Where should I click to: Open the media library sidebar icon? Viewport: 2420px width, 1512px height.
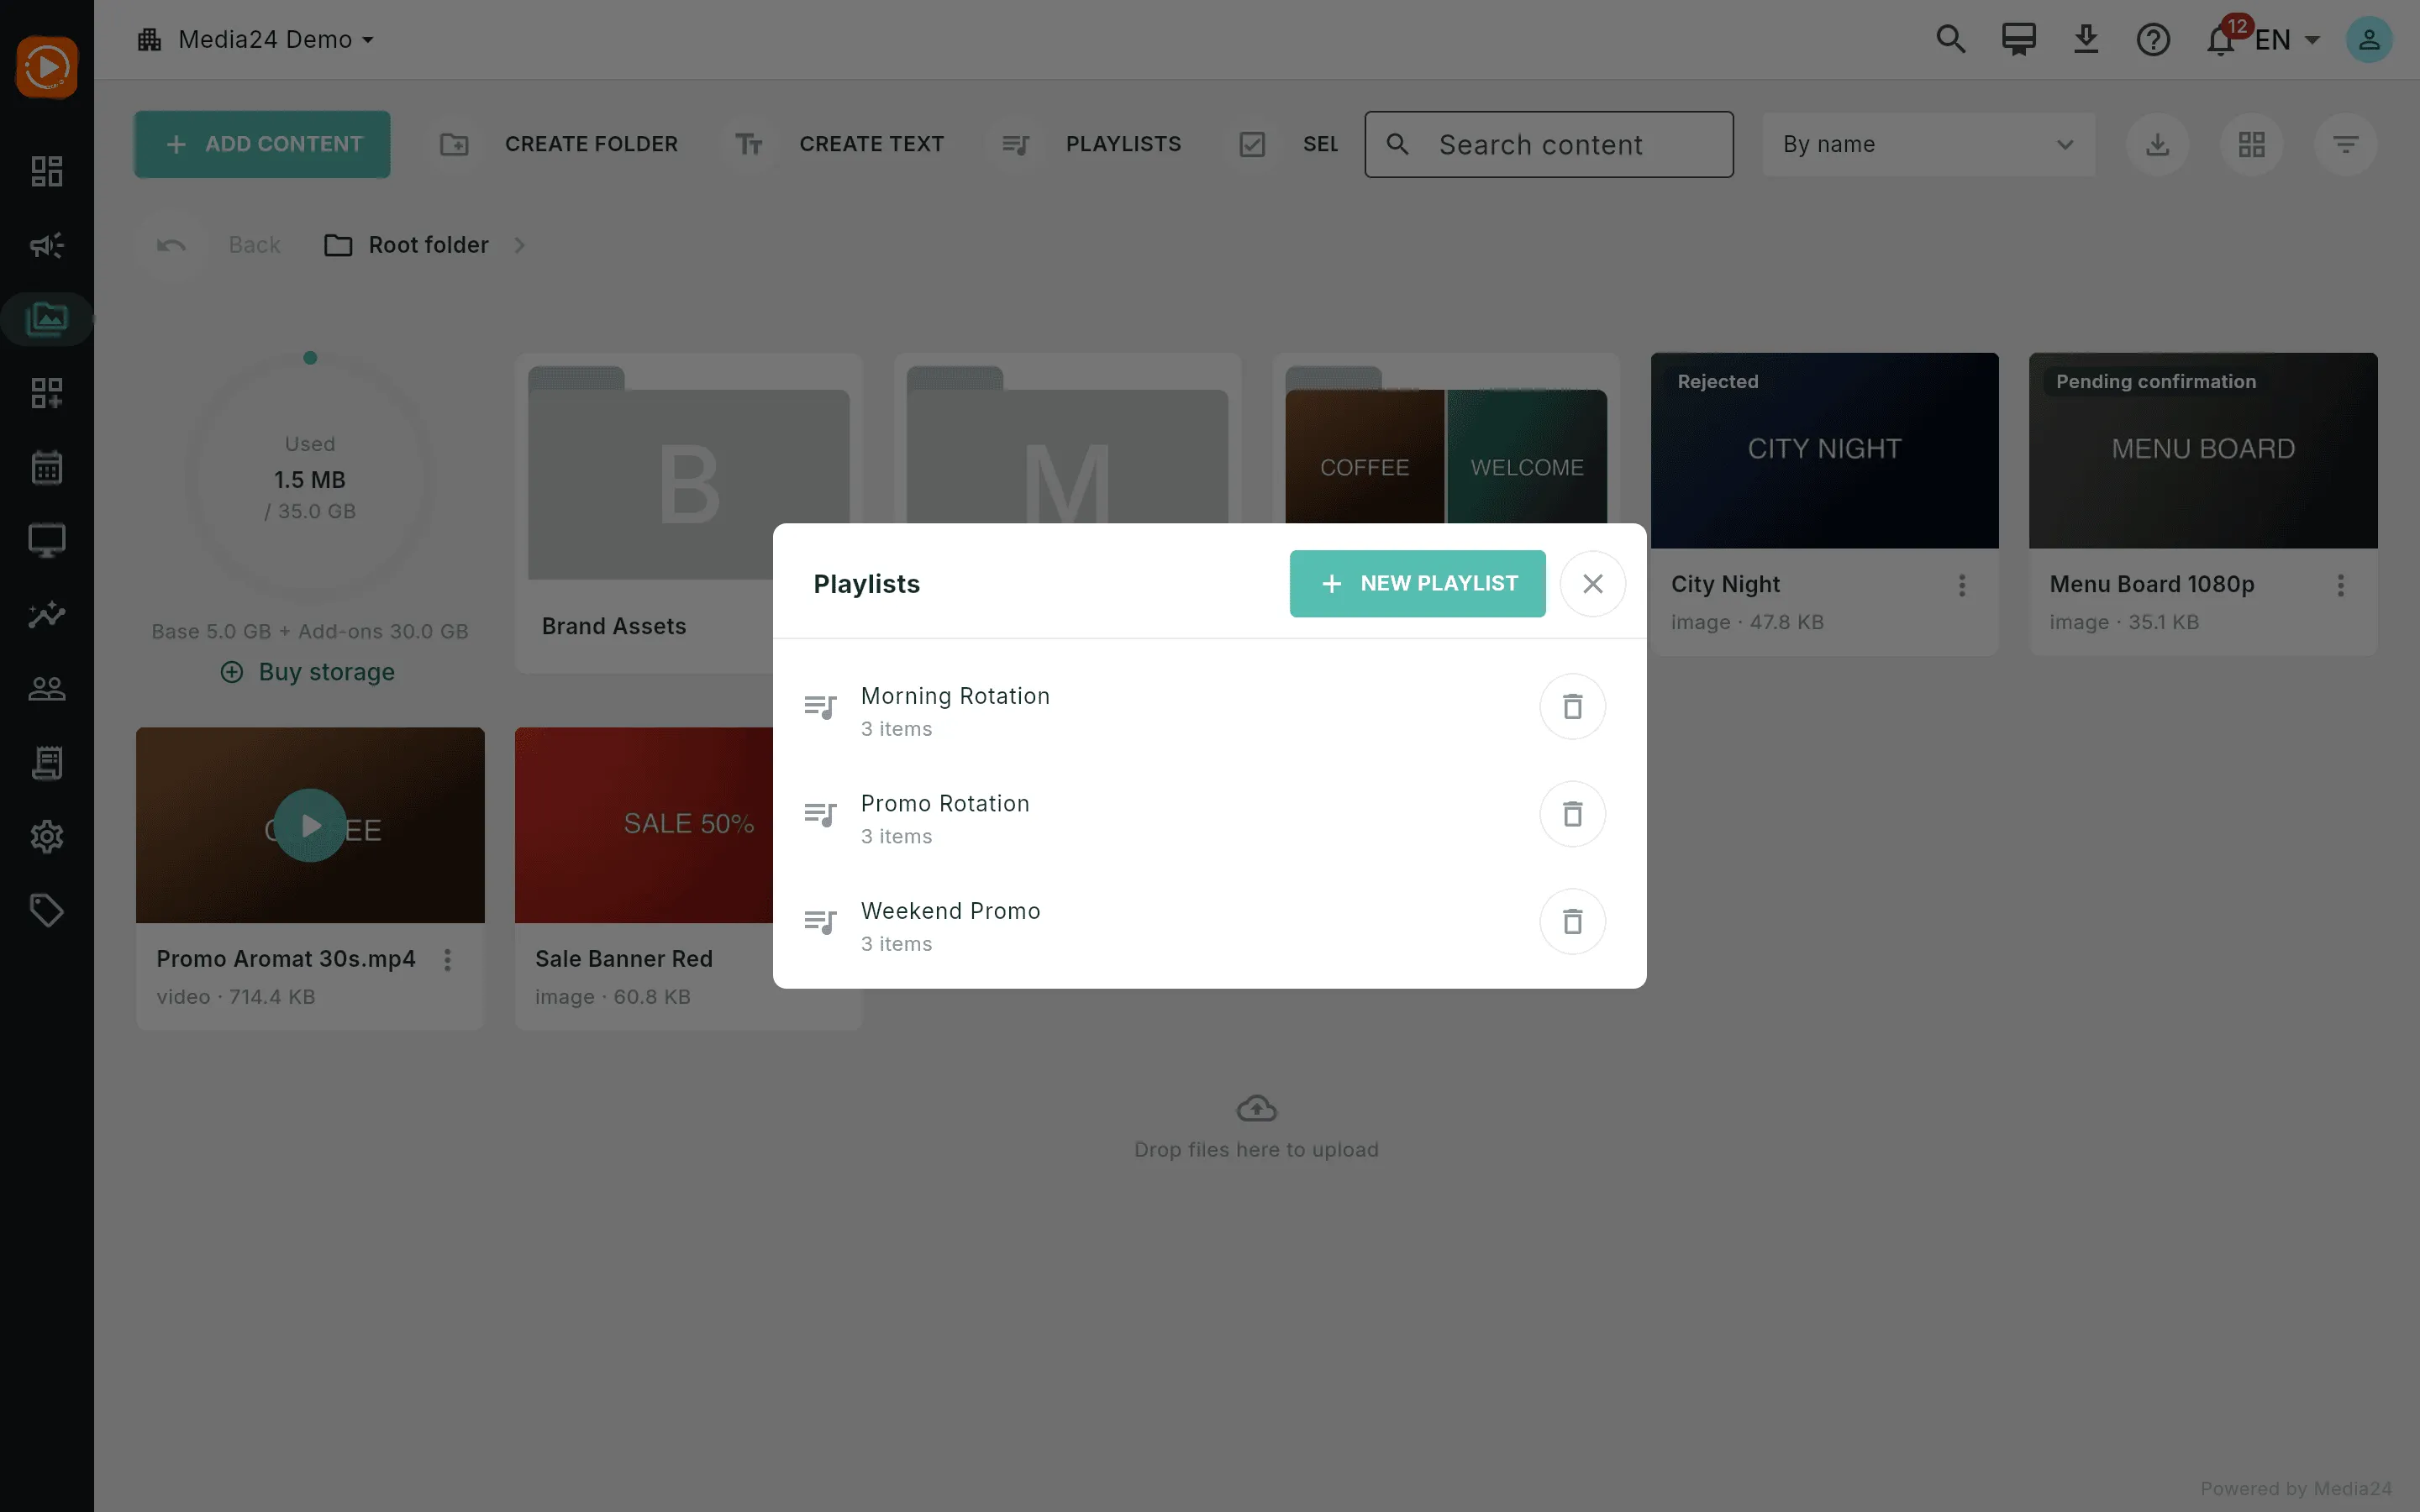tap(47, 319)
